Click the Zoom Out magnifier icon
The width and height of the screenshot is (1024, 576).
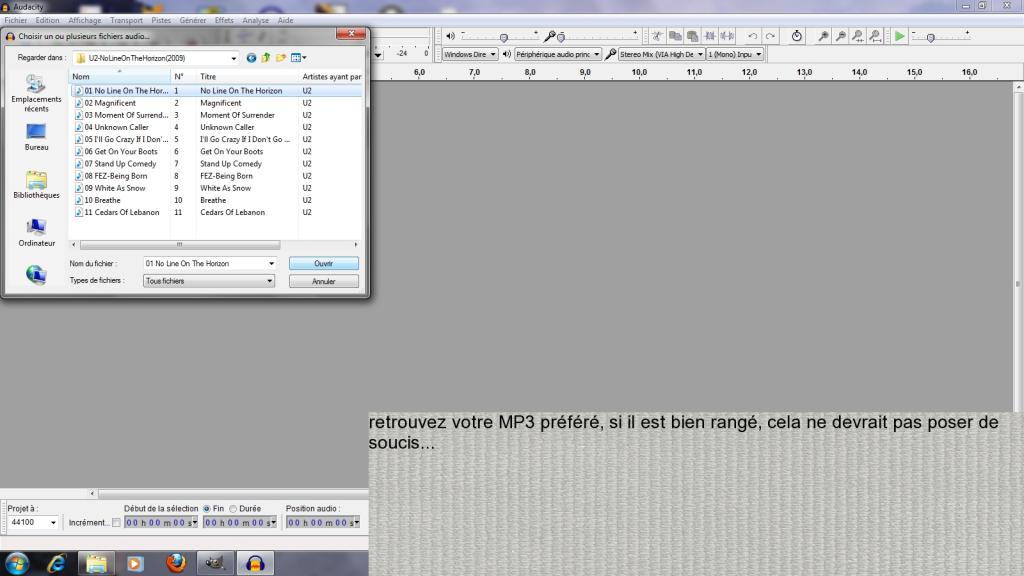pyautogui.click(x=841, y=37)
